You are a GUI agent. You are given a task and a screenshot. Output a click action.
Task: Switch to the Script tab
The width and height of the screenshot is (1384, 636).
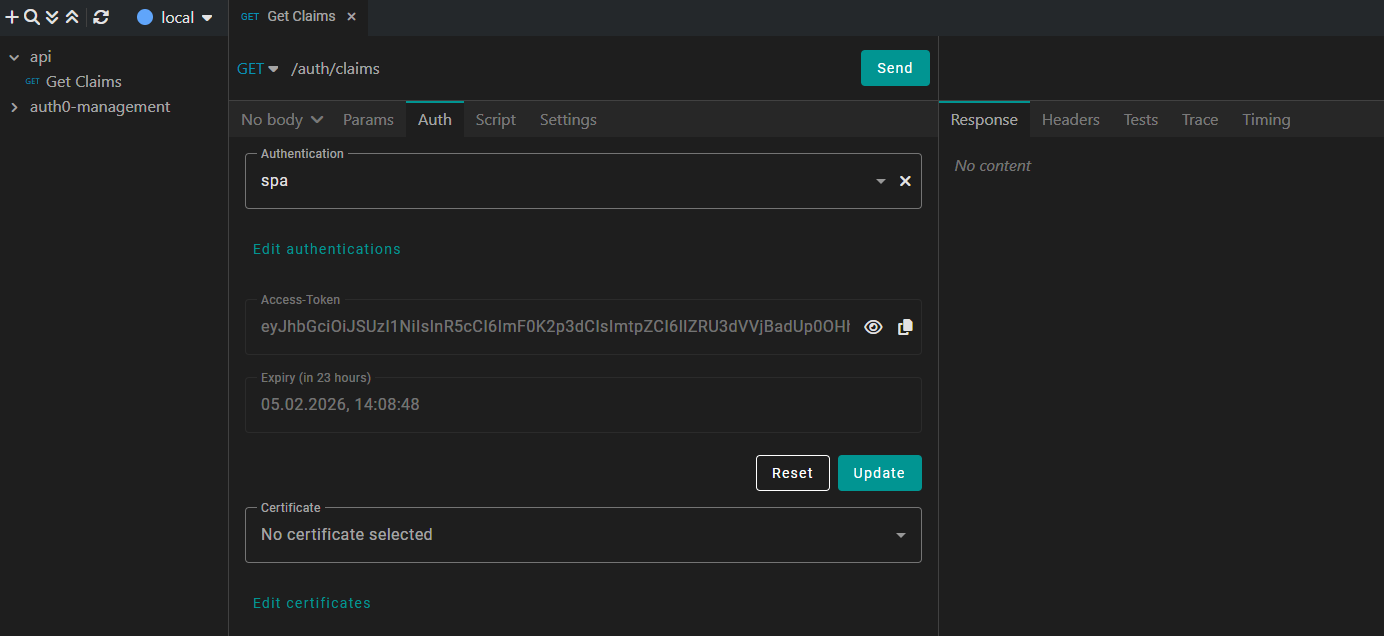click(x=495, y=119)
